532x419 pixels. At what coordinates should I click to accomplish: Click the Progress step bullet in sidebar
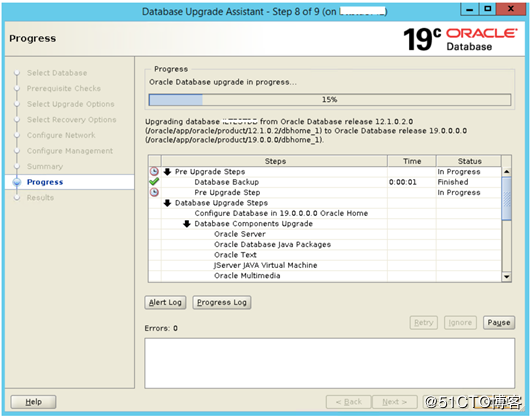pyautogui.click(x=17, y=182)
